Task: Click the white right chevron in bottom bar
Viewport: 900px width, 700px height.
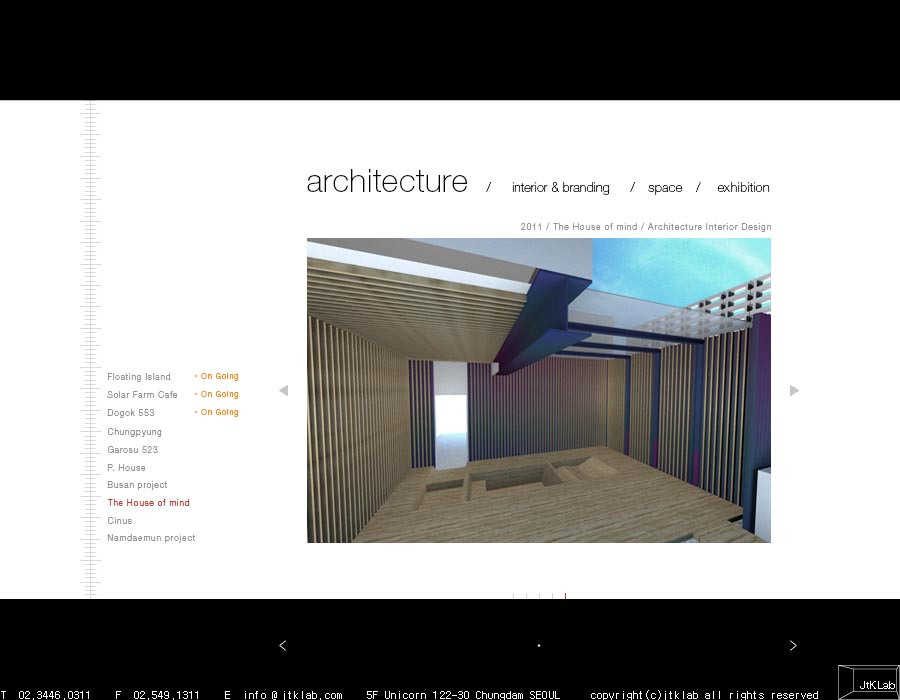Action: pyautogui.click(x=793, y=645)
